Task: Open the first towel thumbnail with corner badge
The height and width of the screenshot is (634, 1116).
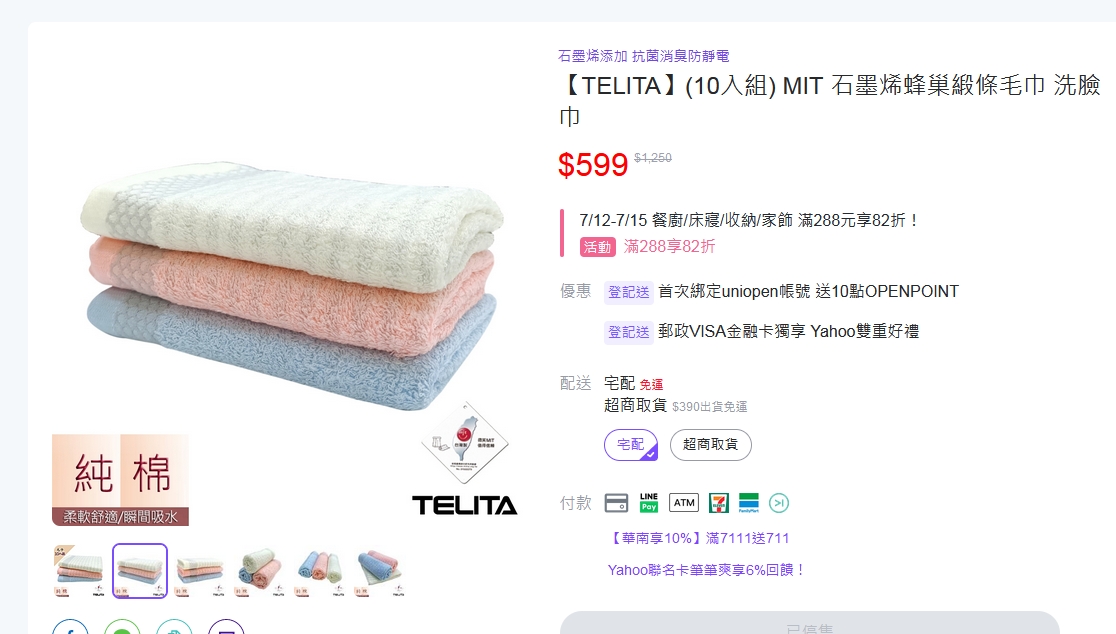Action: coord(79,571)
